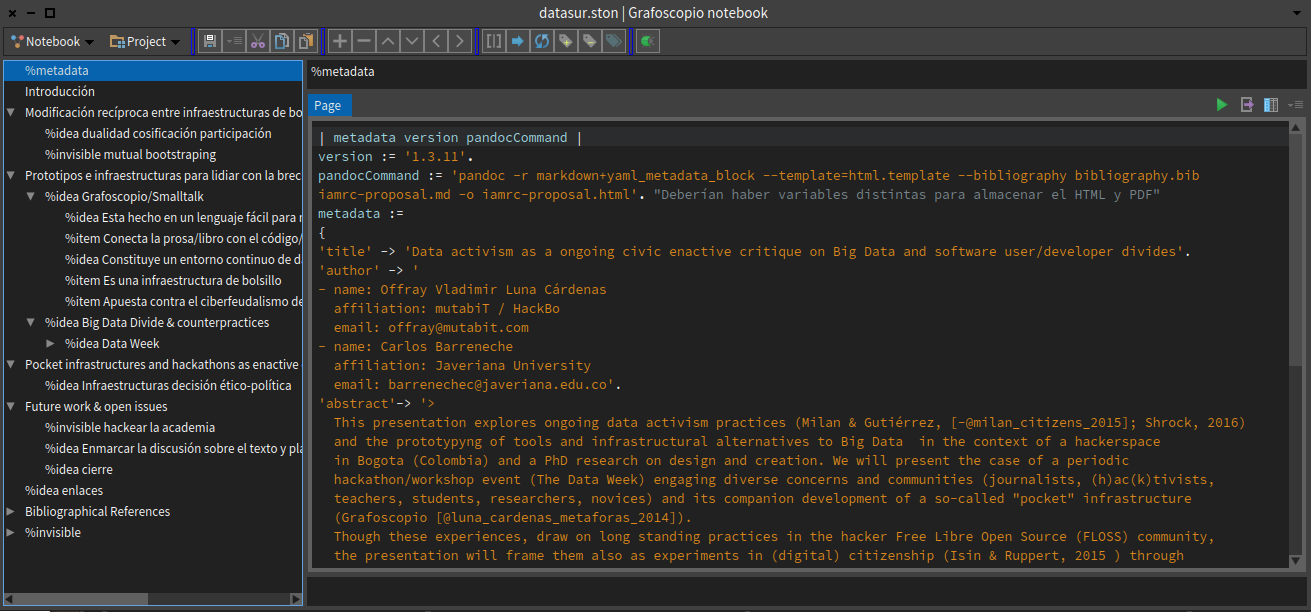Move the selected node up
Image resolution: width=1311 pixels, height=612 pixels.
[x=387, y=40]
